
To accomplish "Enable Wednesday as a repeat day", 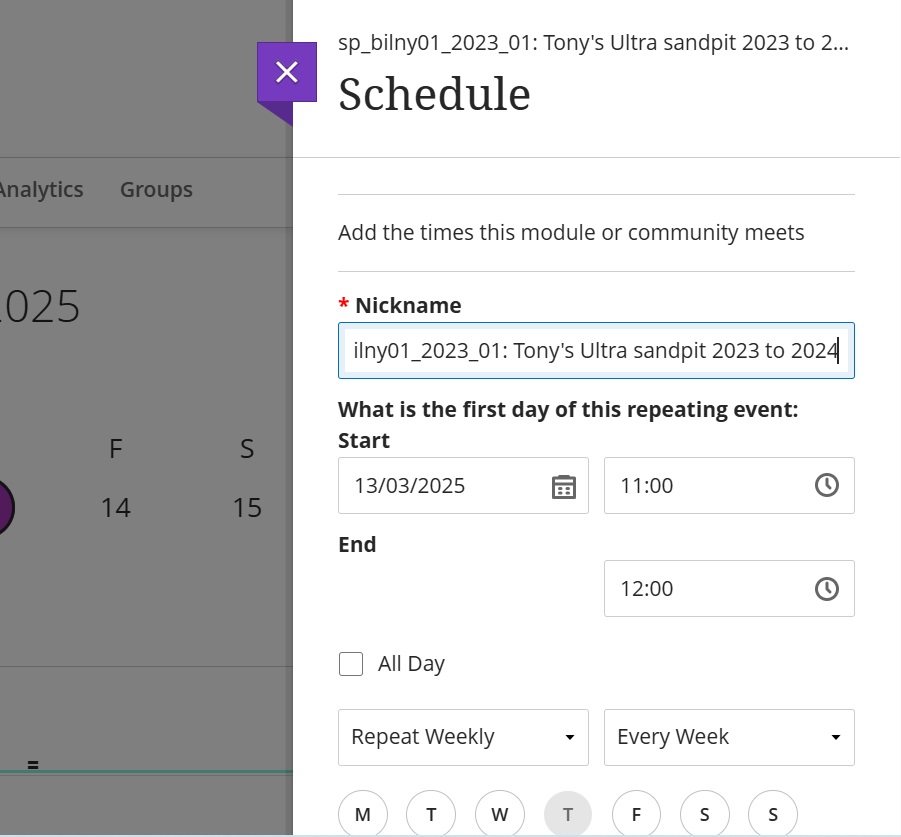I will (499, 814).
